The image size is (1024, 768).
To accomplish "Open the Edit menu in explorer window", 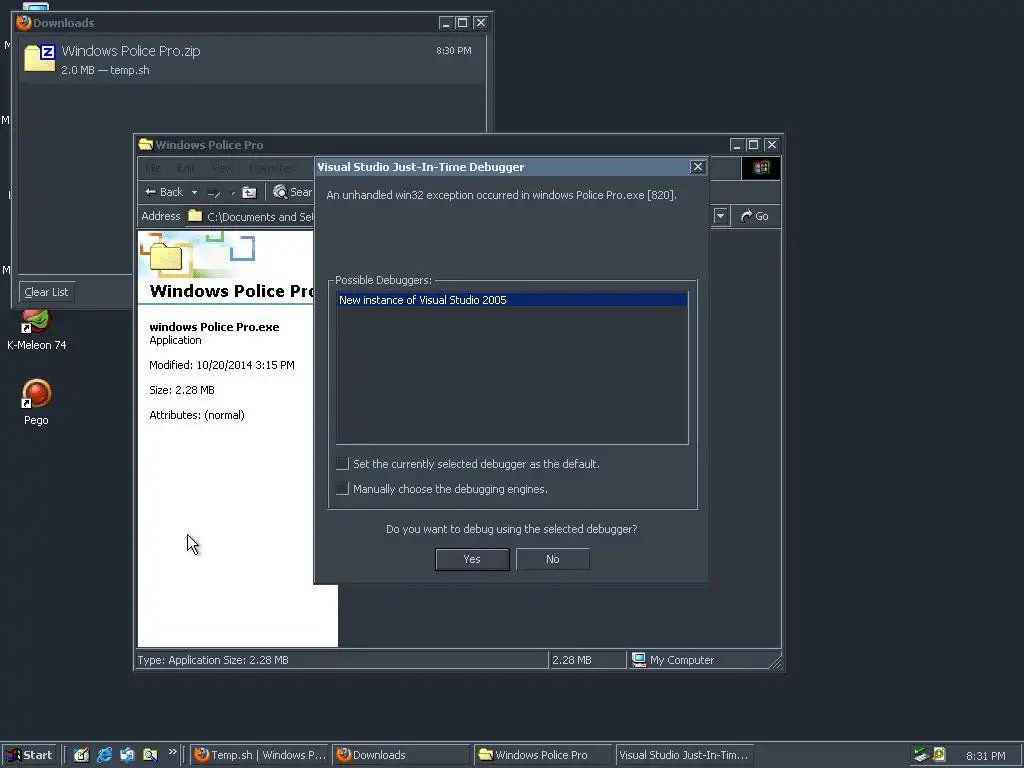I will [x=185, y=168].
